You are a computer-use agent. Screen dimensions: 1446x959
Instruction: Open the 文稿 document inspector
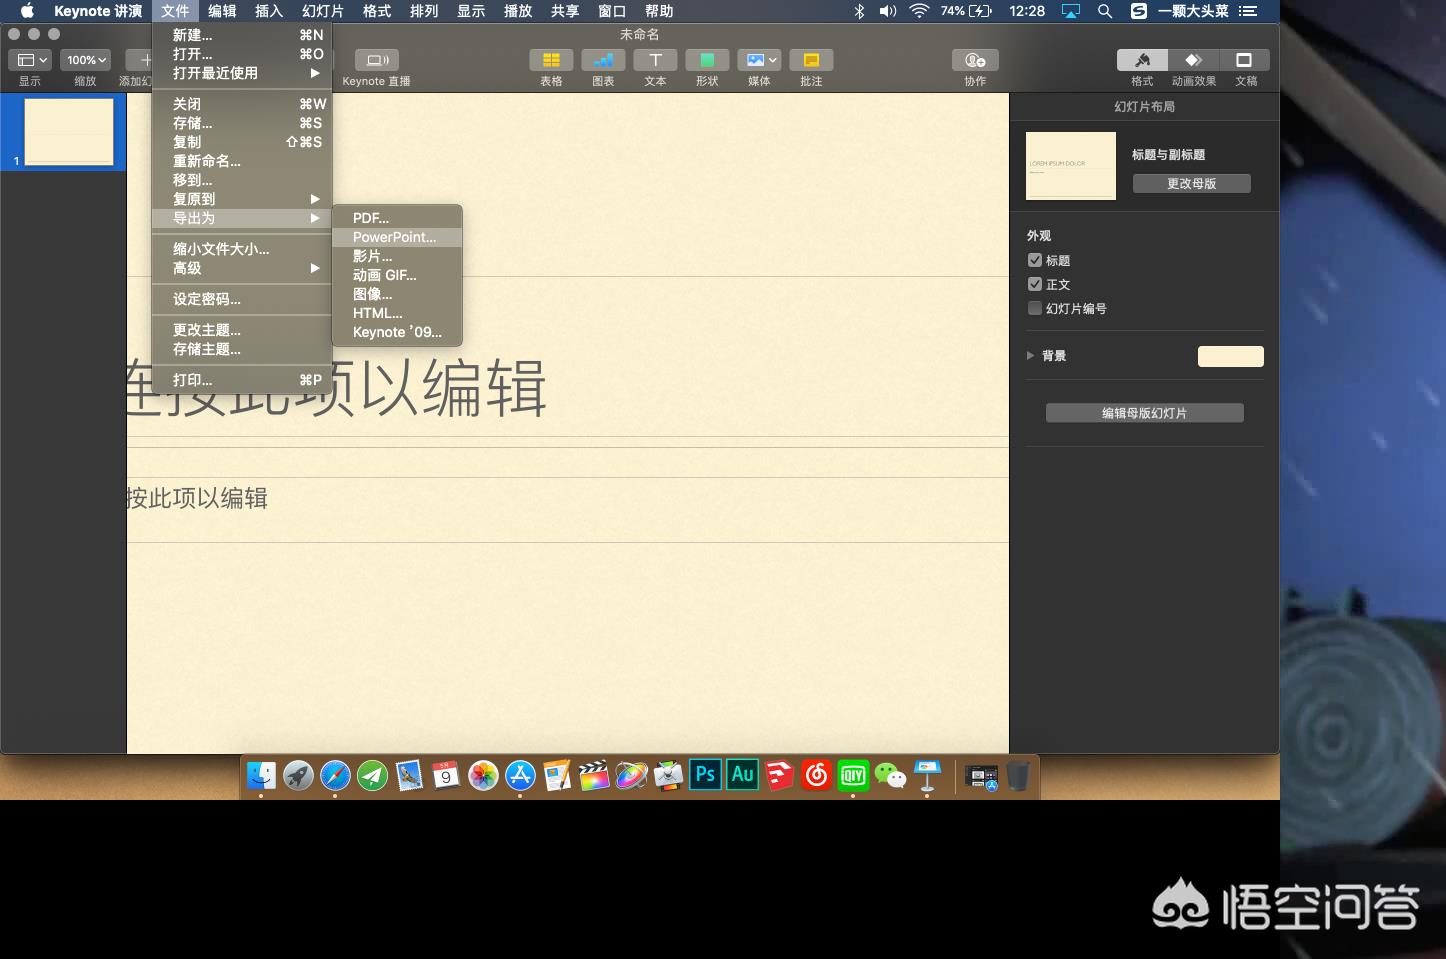coord(1244,60)
